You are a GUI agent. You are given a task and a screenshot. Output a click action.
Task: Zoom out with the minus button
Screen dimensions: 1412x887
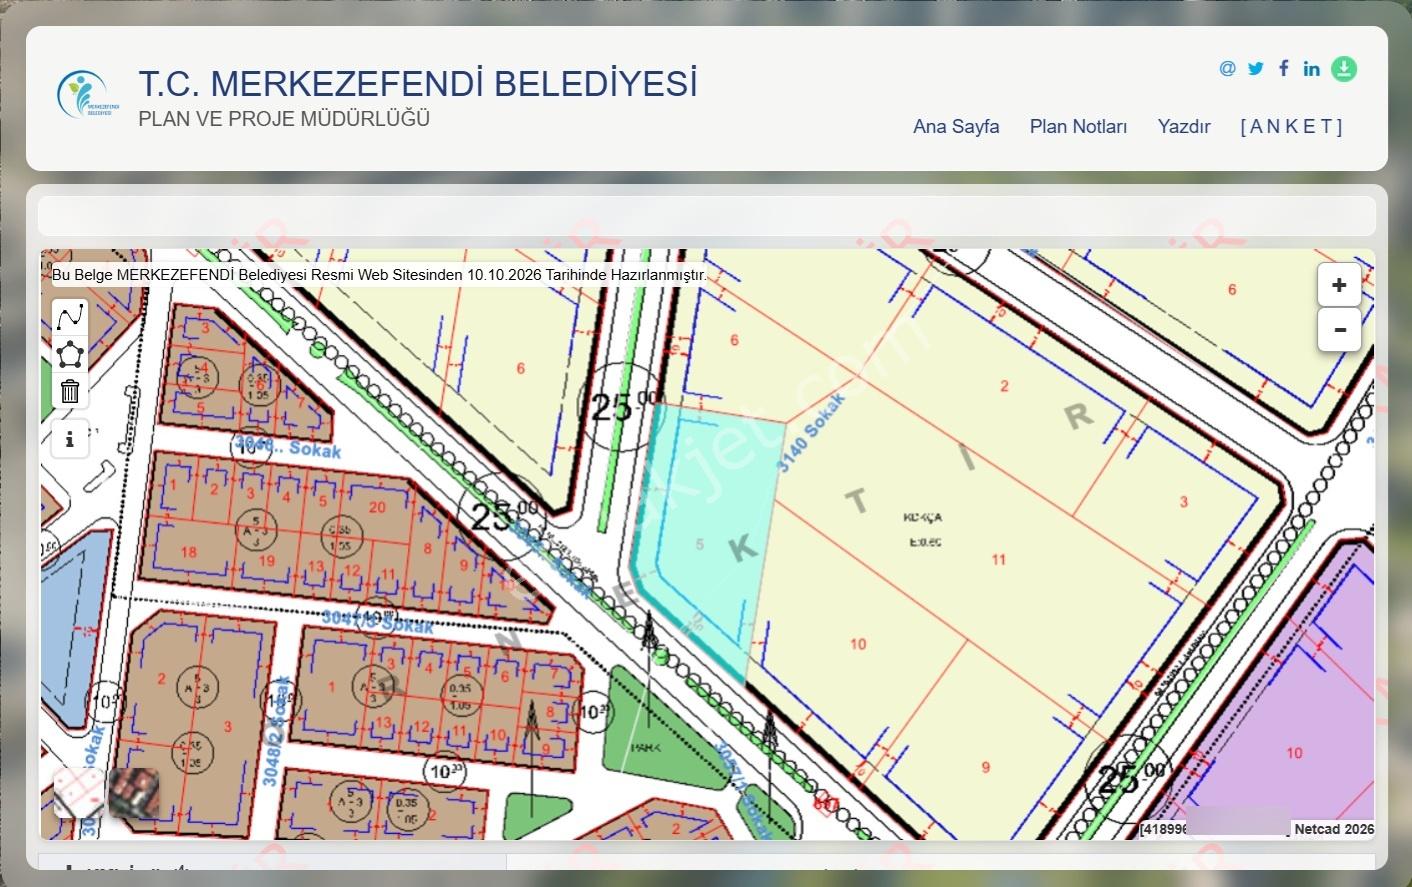pos(1339,329)
